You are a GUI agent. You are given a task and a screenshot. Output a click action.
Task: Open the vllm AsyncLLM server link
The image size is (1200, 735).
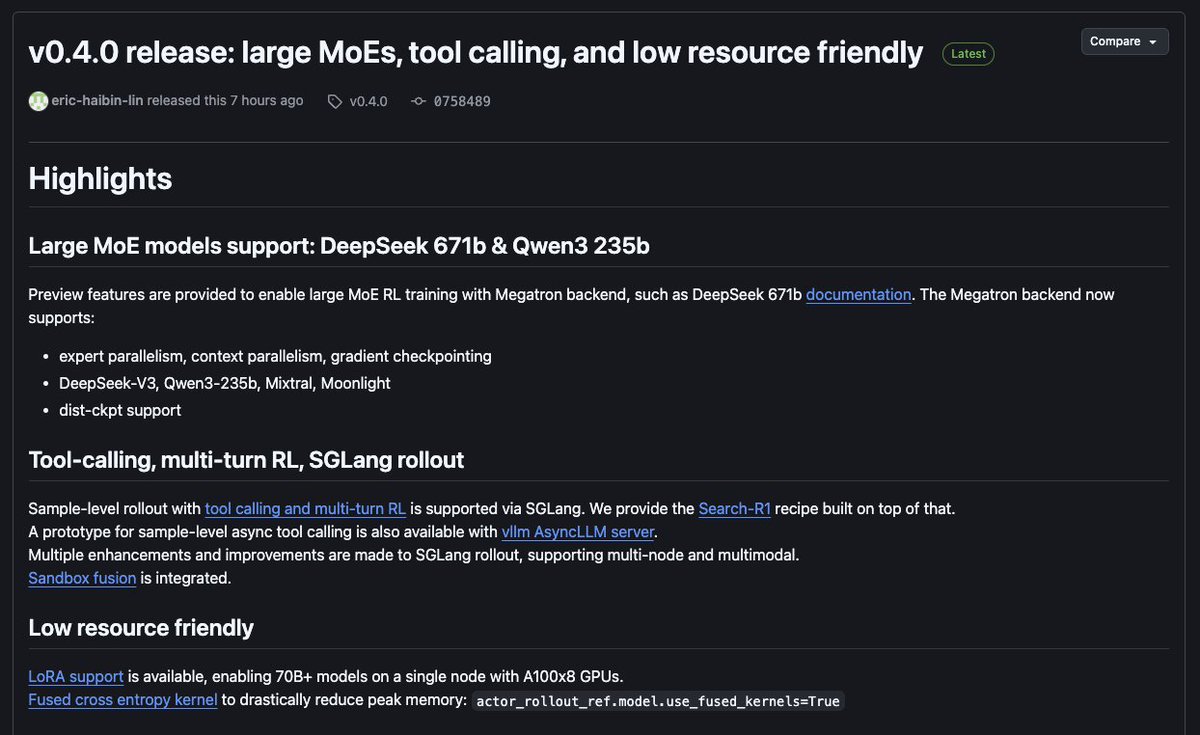coord(578,531)
